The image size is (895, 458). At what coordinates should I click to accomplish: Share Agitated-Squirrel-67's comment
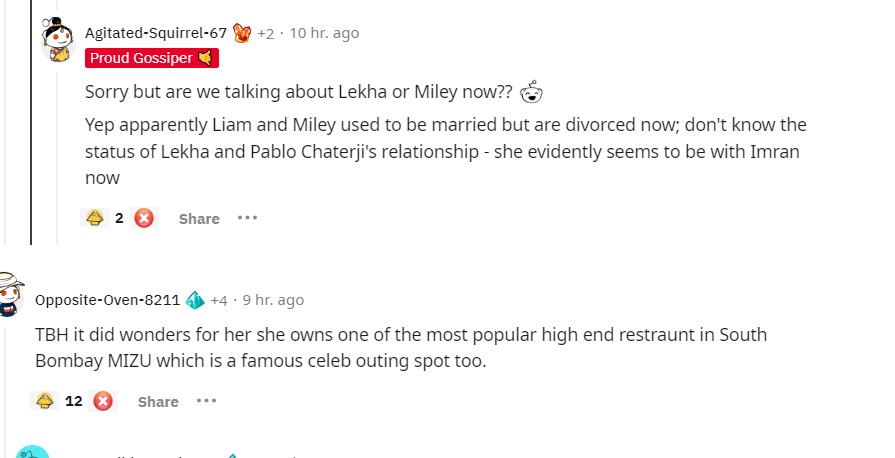(x=199, y=219)
